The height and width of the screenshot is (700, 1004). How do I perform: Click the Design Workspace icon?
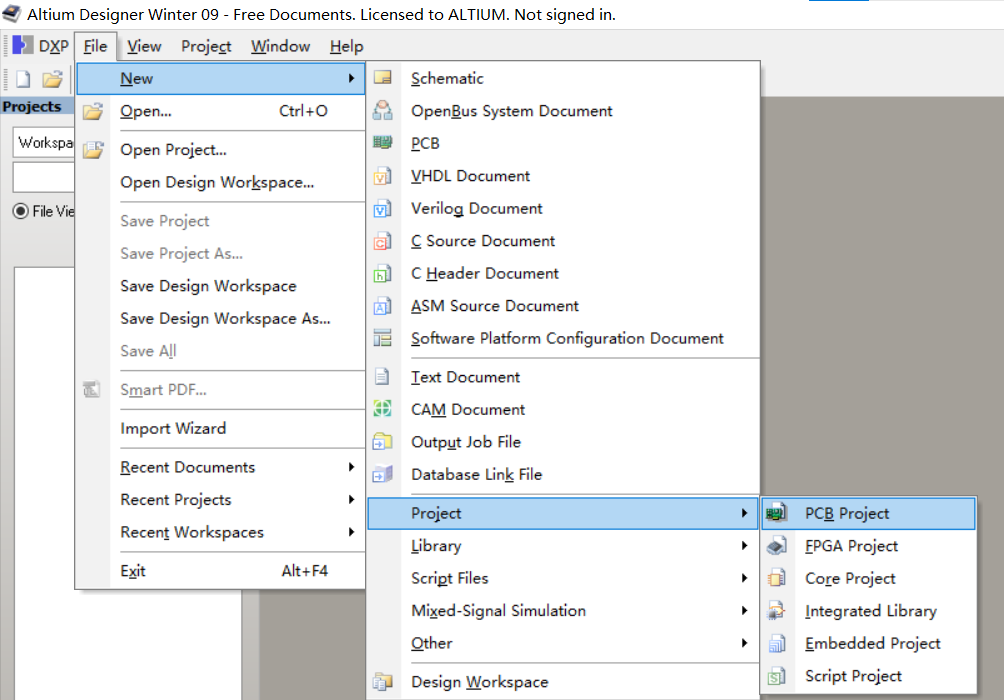point(383,682)
